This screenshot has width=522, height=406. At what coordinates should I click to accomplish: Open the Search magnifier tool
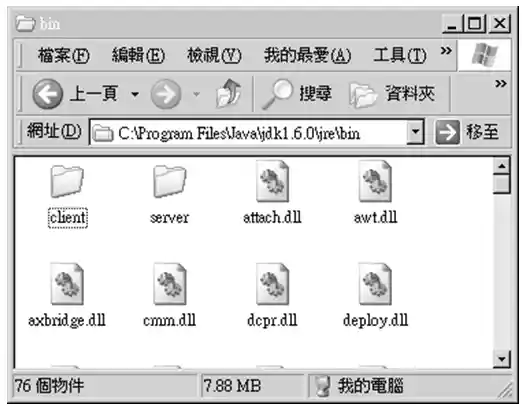(277, 94)
